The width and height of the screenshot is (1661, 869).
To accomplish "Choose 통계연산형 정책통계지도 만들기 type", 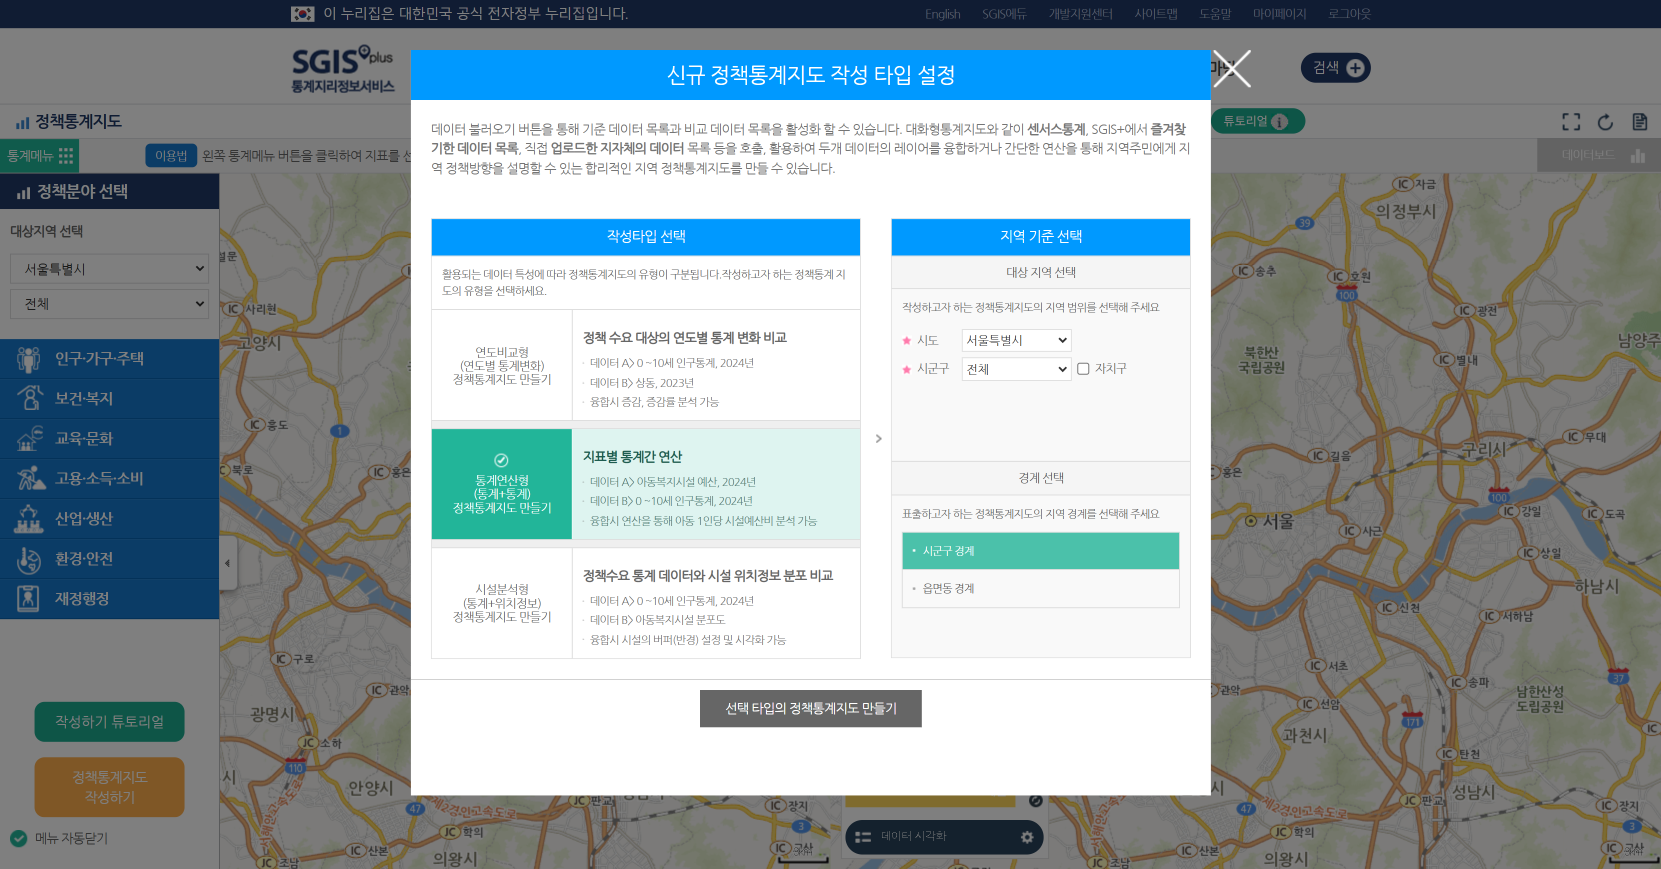I will (502, 484).
